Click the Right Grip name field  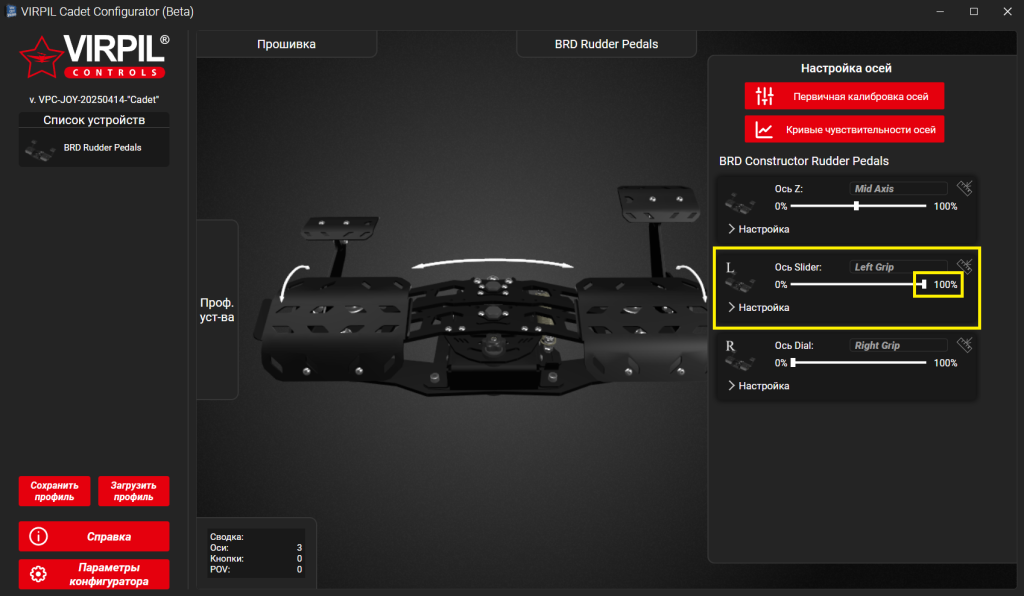coord(898,345)
